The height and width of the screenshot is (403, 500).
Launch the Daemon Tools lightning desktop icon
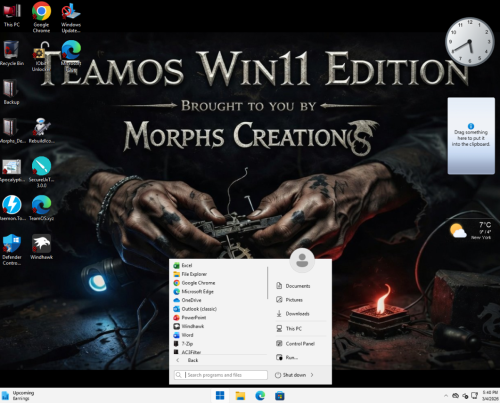[x=12, y=208]
